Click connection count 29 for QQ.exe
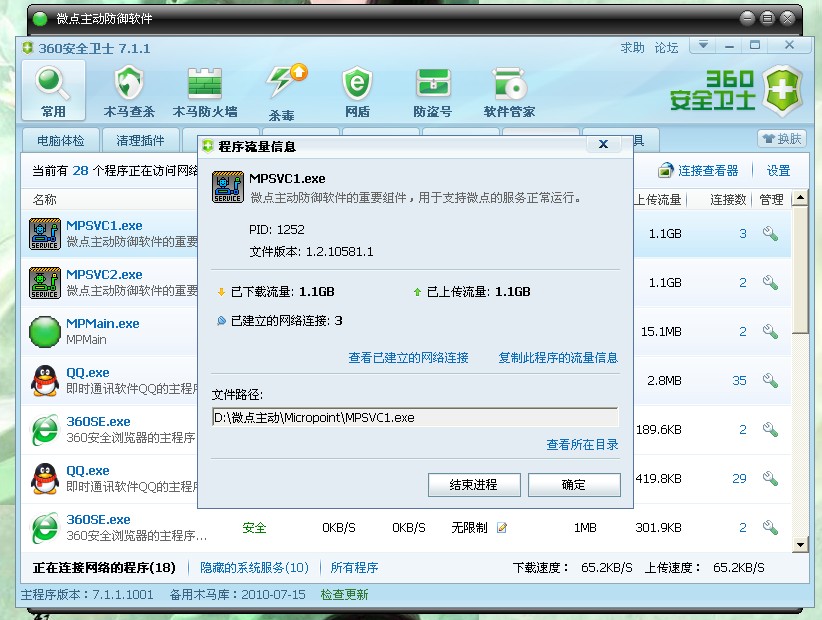This screenshot has width=822, height=620. click(x=739, y=478)
